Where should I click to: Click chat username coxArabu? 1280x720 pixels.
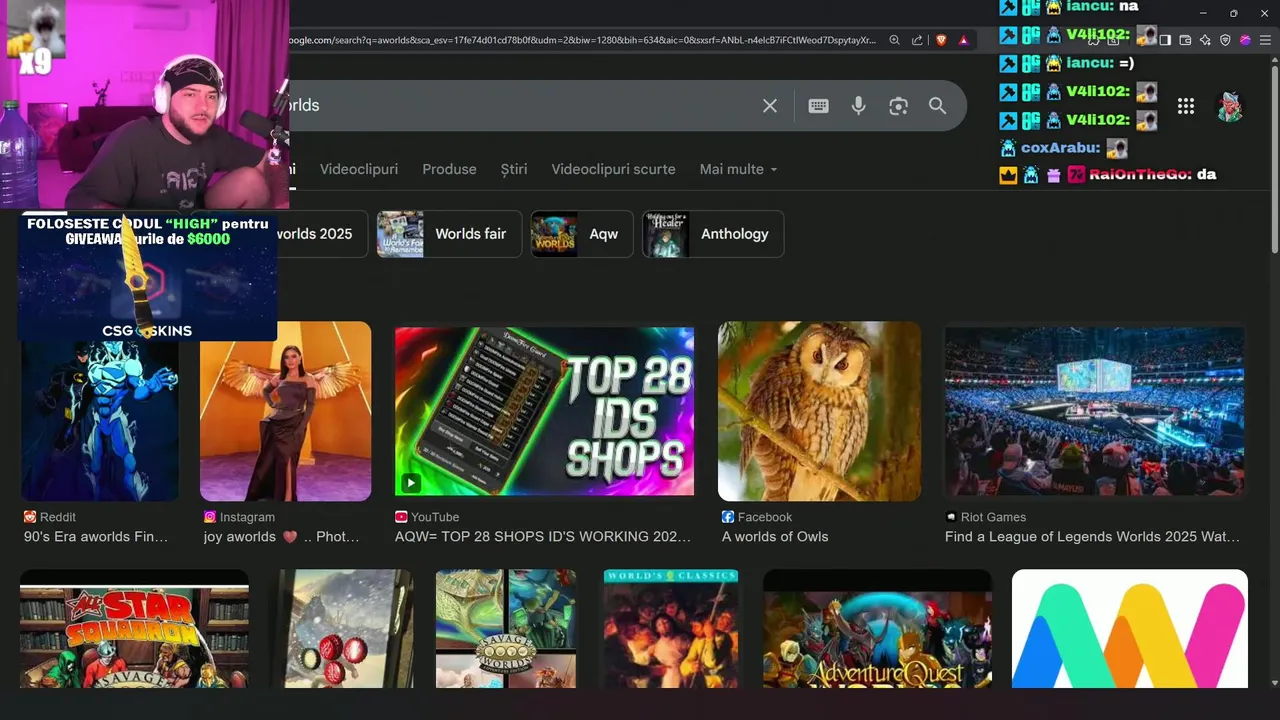[1060, 148]
